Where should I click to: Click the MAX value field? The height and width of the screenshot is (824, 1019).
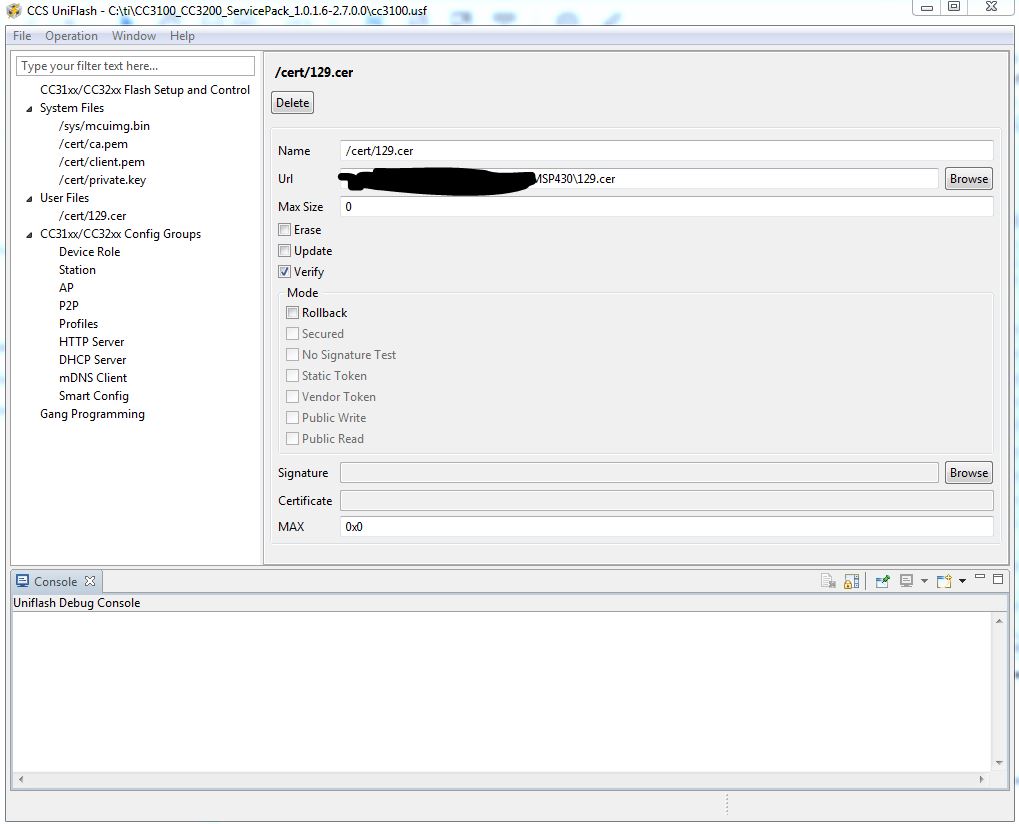pos(666,526)
